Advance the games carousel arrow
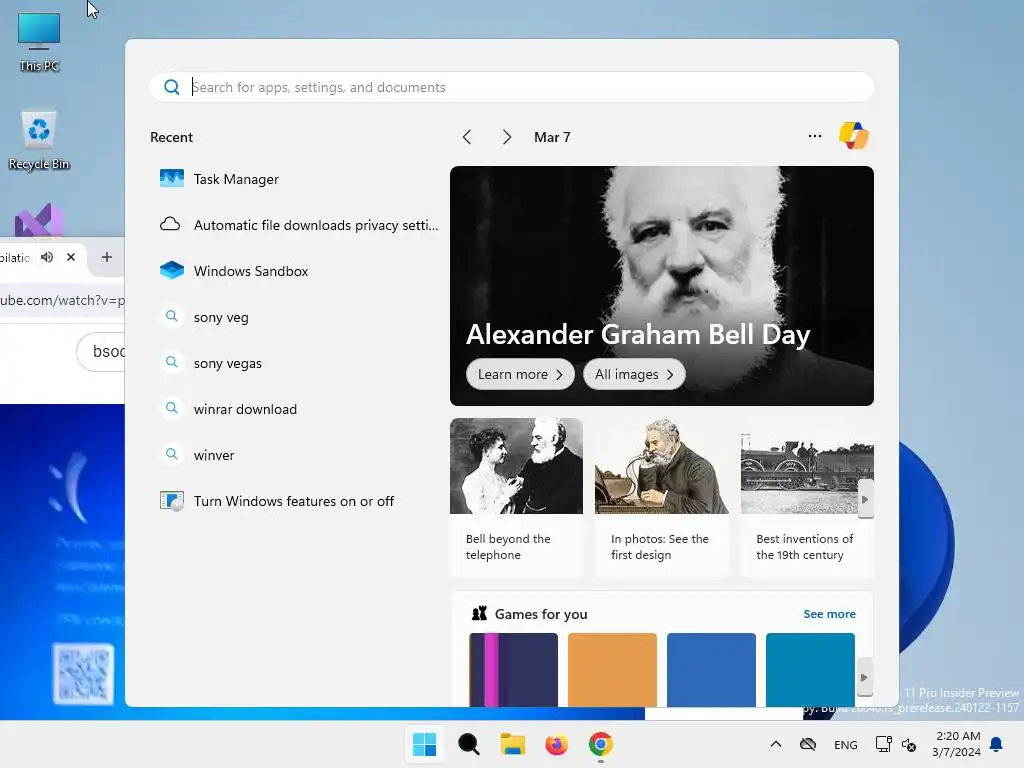Viewport: 1024px width, 768px height. pos(863,677)
